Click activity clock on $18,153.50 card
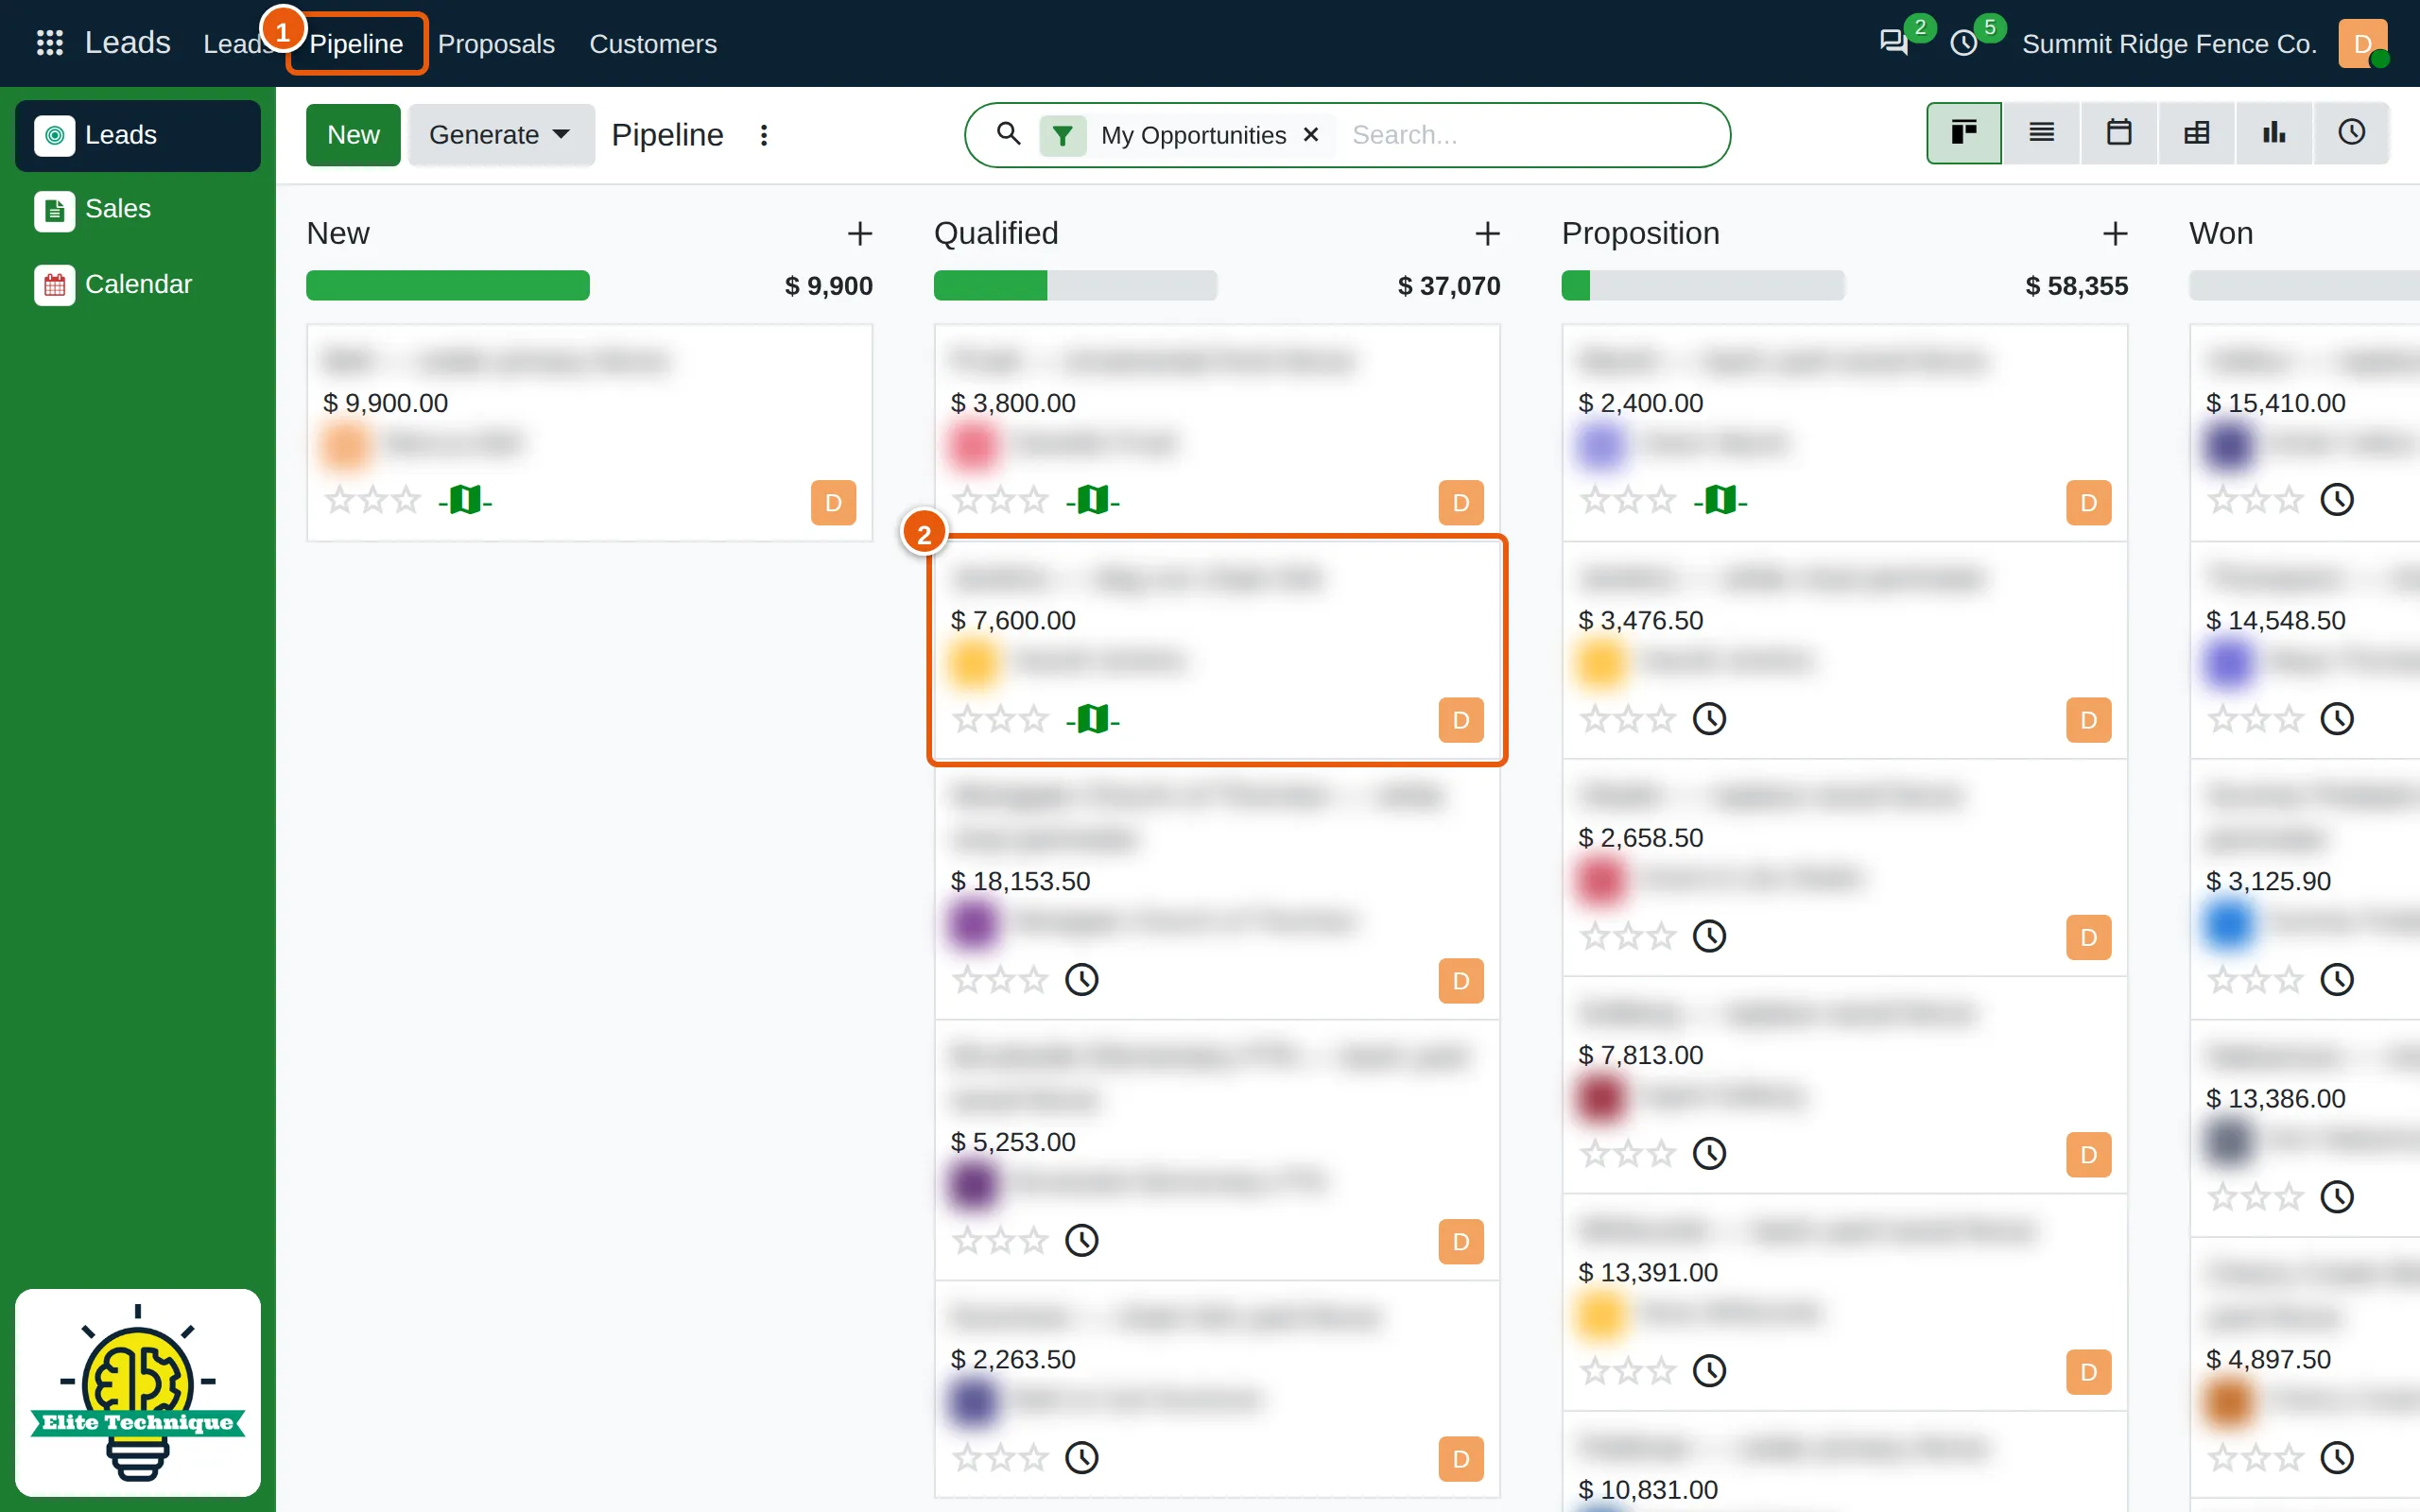 [x=1082, y=979]
